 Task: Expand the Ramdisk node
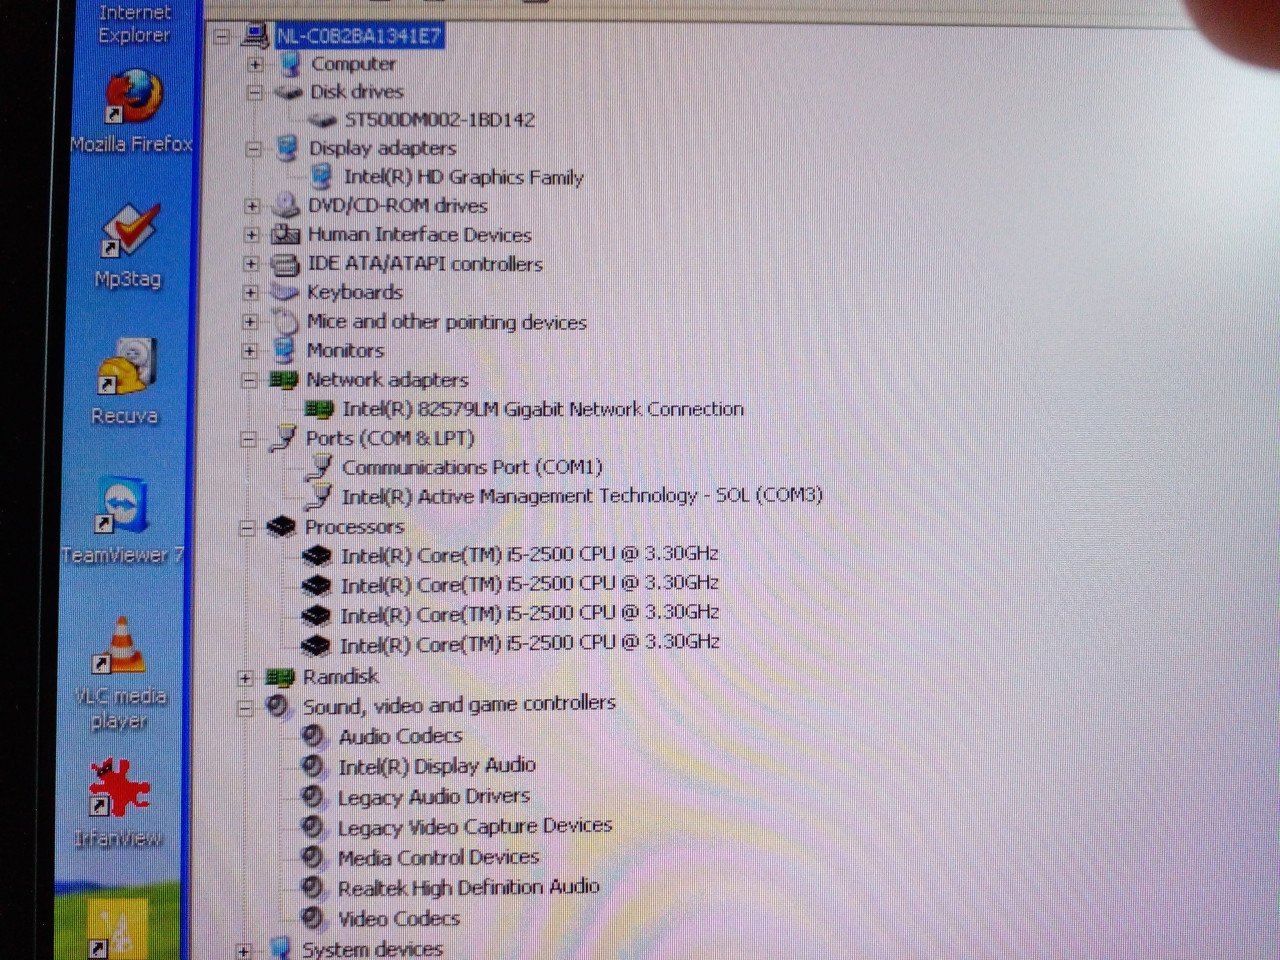pos(245,678)
